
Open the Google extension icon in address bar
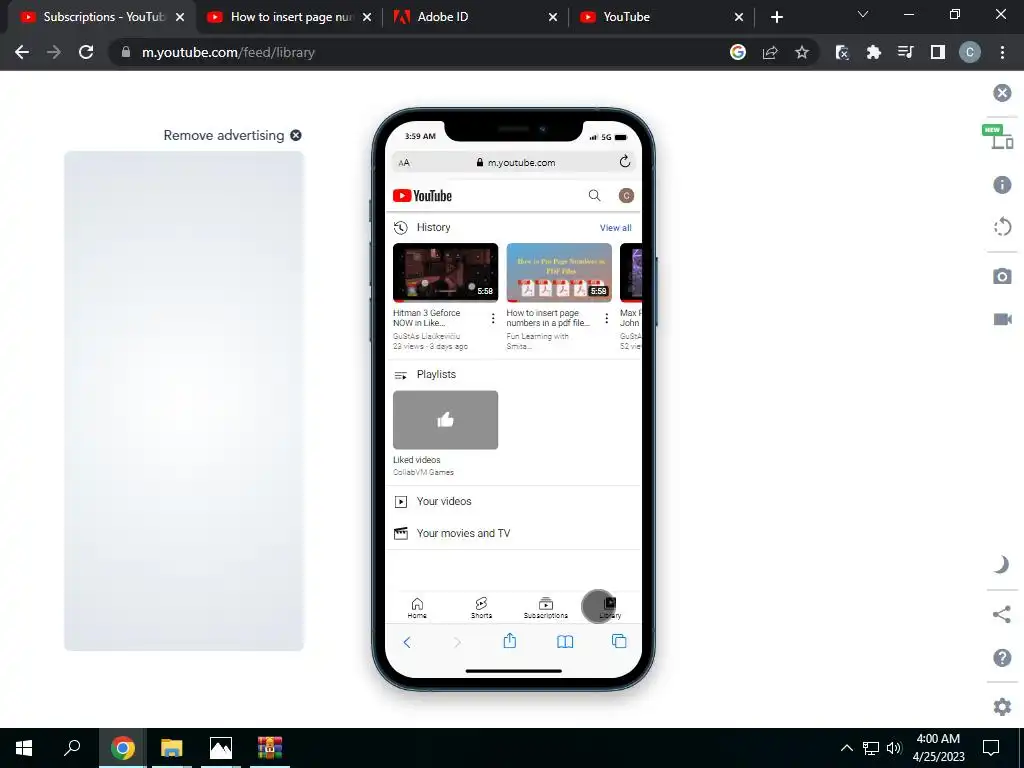[738, 52]
